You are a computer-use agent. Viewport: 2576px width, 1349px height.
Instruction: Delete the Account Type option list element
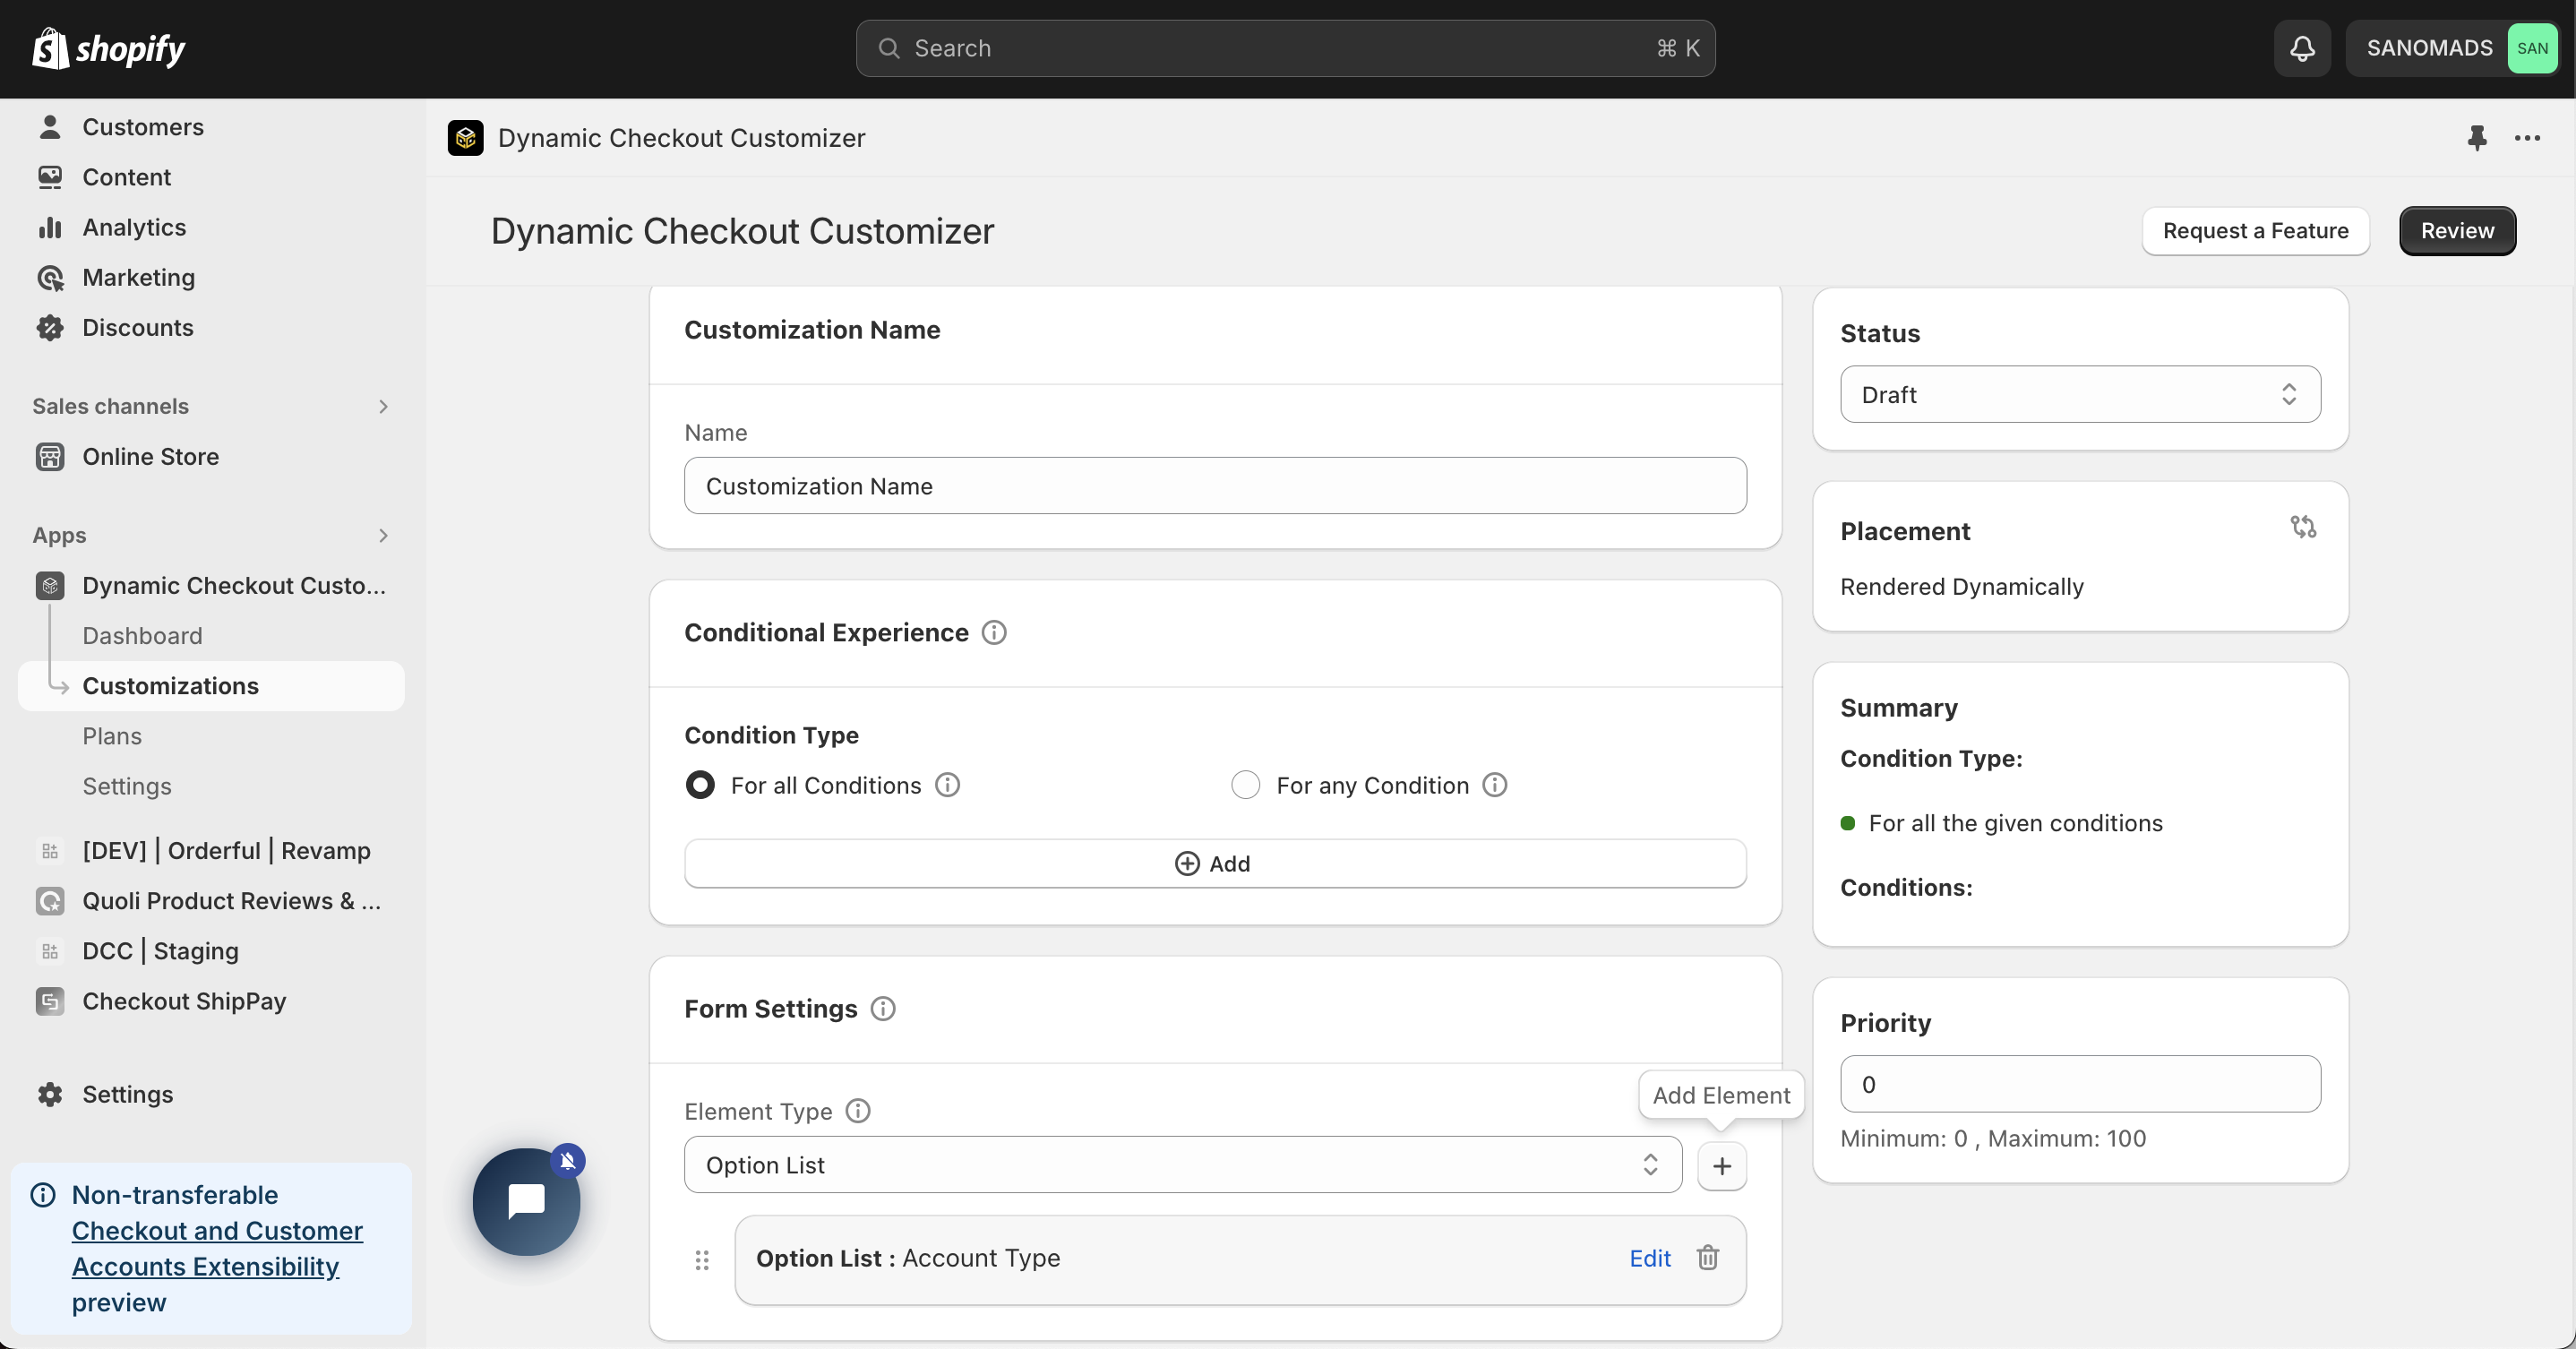pos(1708,1258)
